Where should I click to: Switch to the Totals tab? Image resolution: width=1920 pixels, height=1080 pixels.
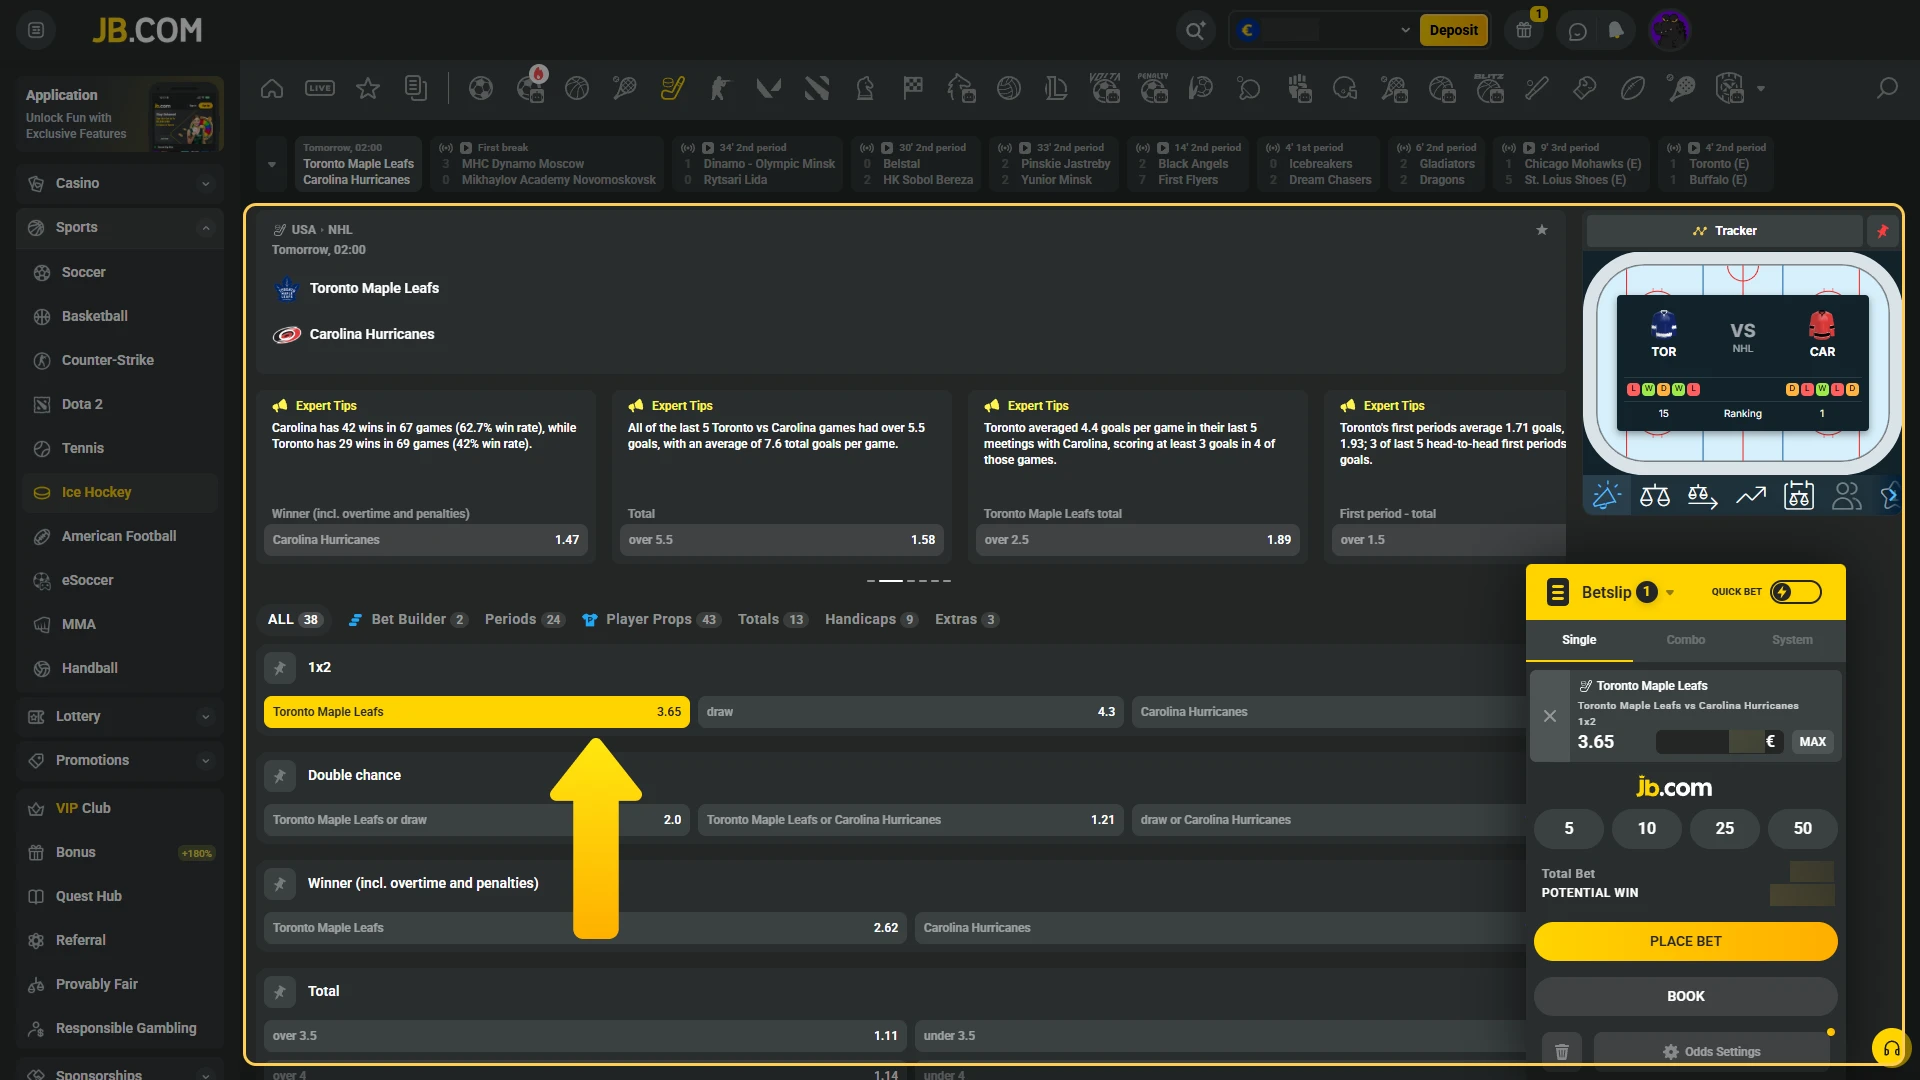[772, 620]
